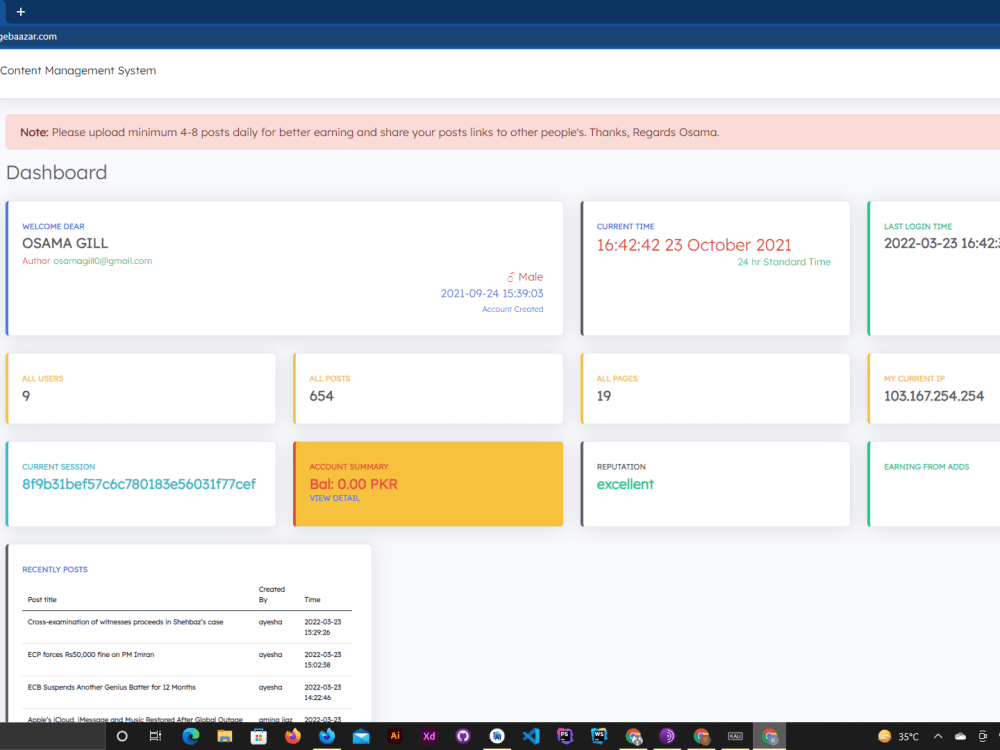Open WebStorm from the taskbar
The image size is (1000, 750).
coord(599,736)
